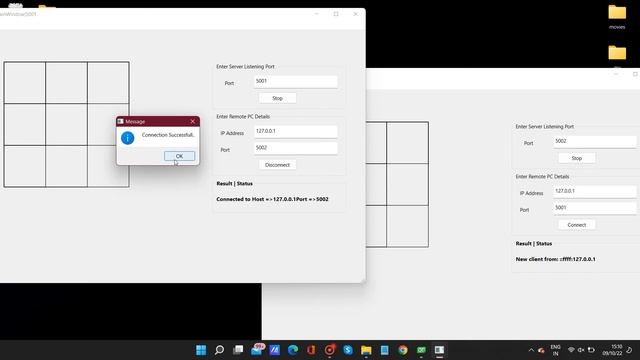Click the desktop folder icon below movies
The width and height of the screenshot is (640, 360).
[617, 53]
